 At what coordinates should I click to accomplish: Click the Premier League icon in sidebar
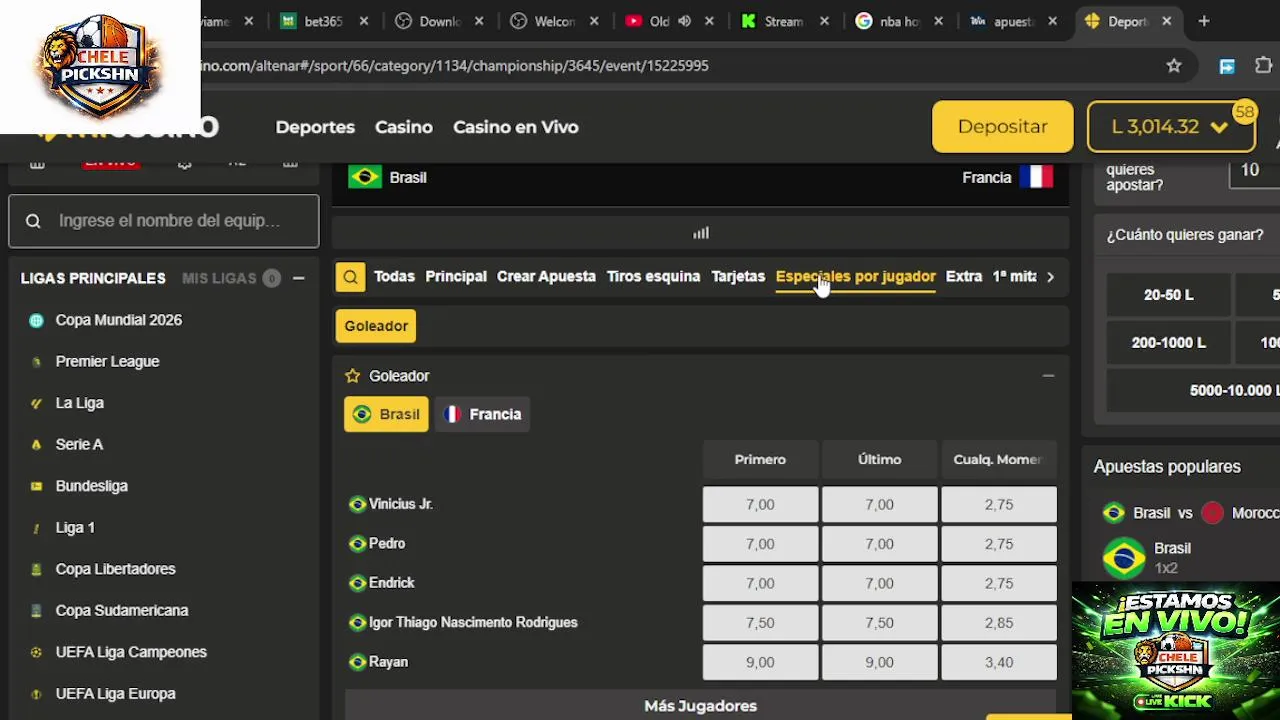37,362
